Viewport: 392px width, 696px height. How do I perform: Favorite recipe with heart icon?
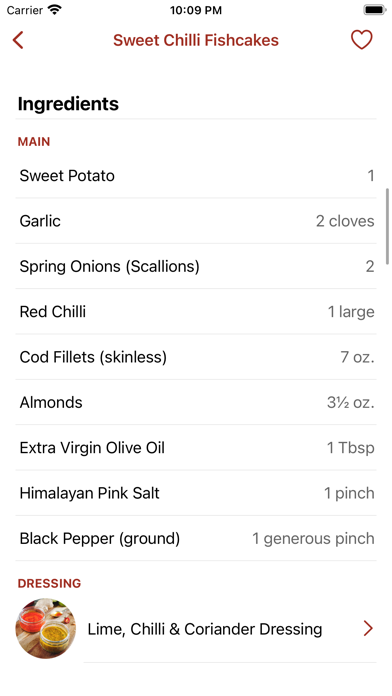pyautogui.click(x=361, y=40)
